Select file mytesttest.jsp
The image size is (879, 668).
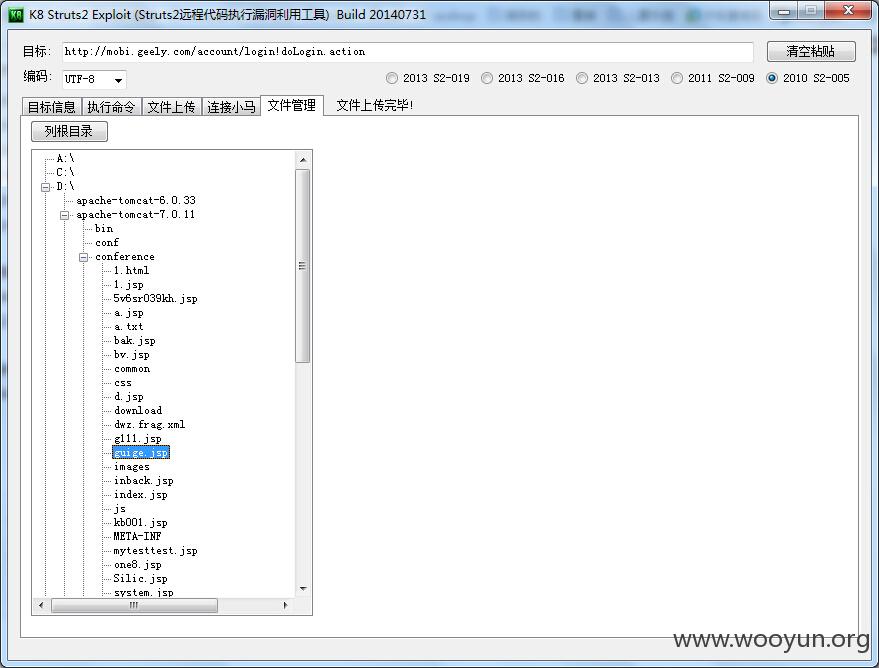click(x=155, y=551)
